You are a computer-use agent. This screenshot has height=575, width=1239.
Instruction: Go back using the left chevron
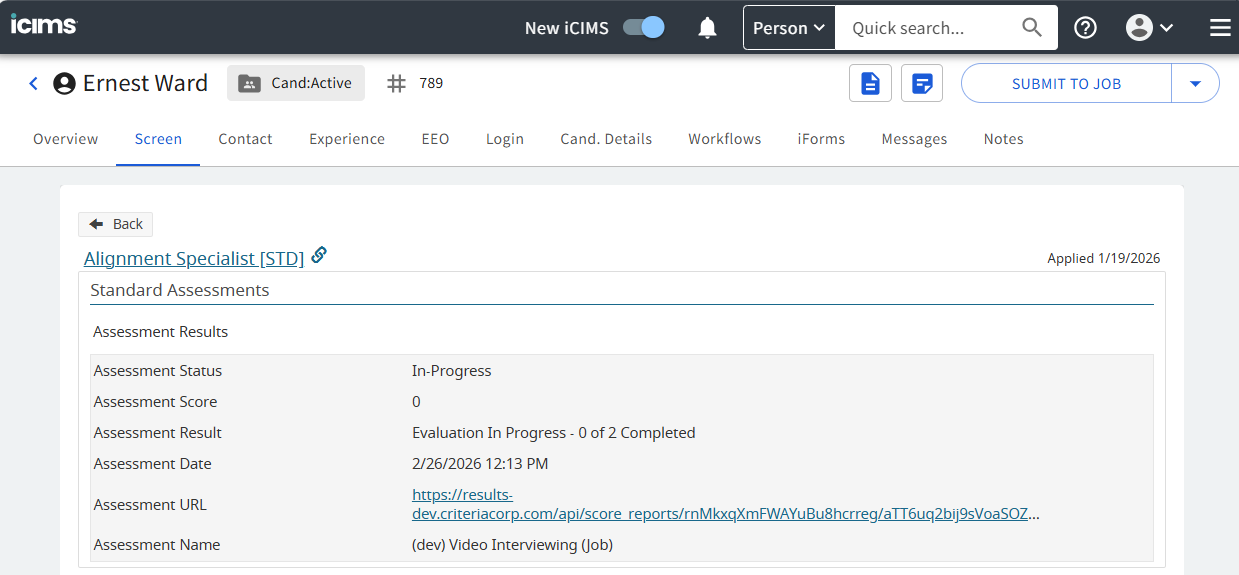point(33,83)
